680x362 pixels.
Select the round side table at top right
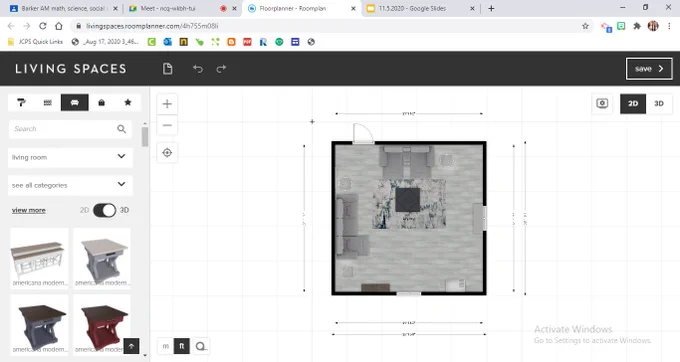click(446, 160)
